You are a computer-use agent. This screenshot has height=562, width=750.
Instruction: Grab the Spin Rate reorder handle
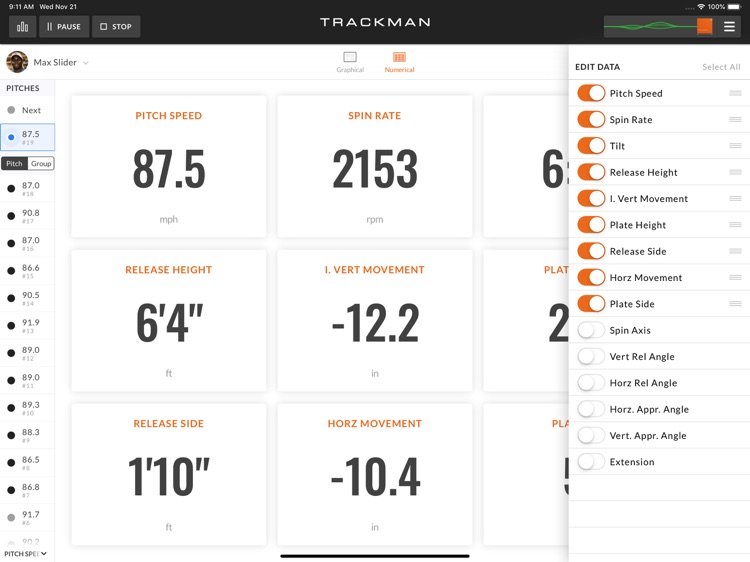(735, 119)
